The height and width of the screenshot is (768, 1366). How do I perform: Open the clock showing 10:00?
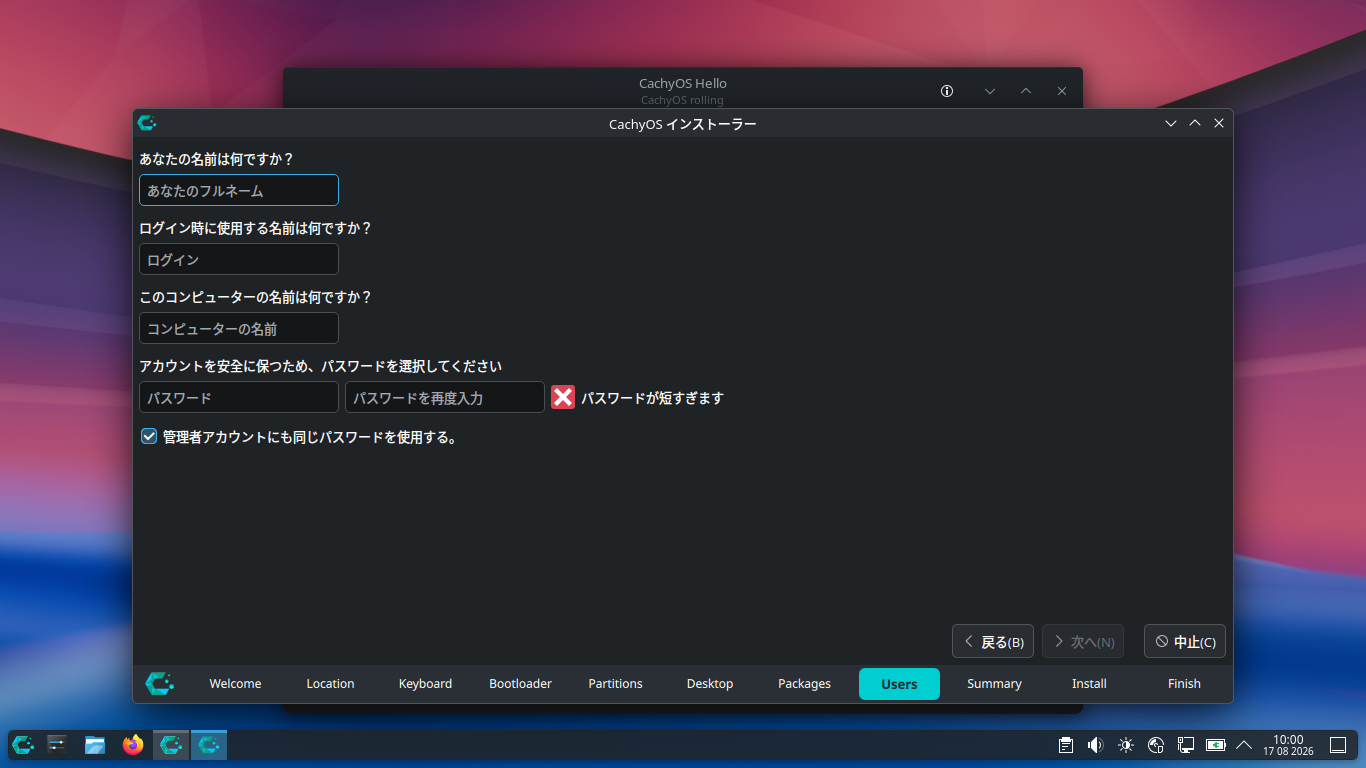(x=1288, y=745)
